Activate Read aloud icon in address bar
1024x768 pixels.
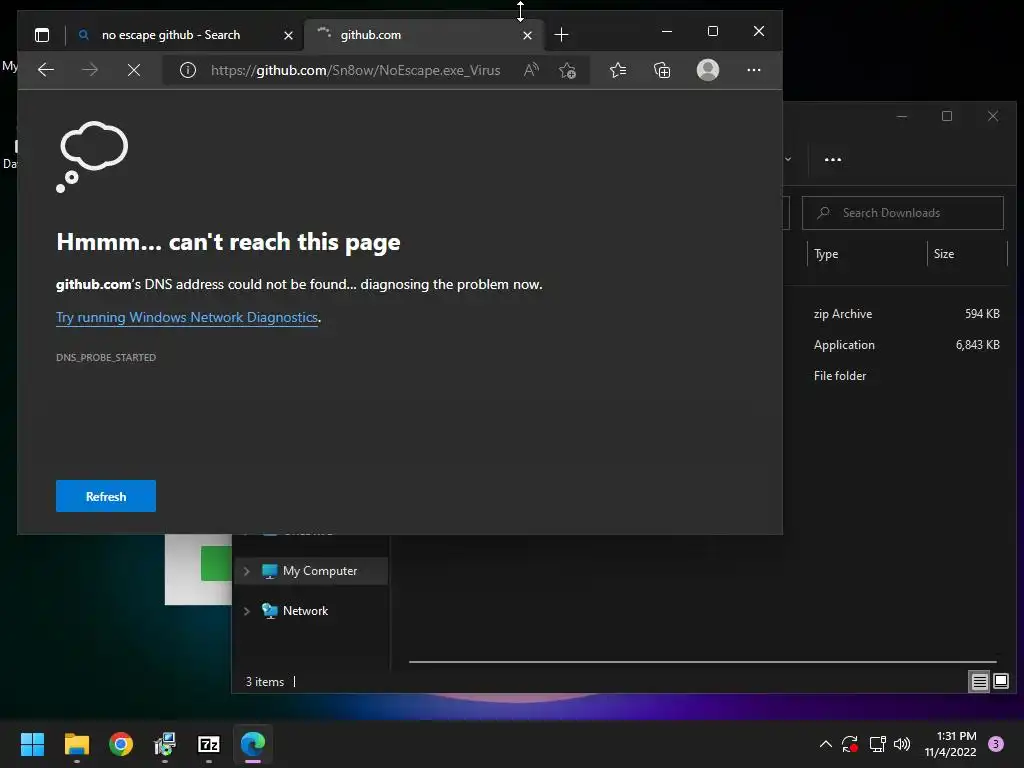coord(531,70)
